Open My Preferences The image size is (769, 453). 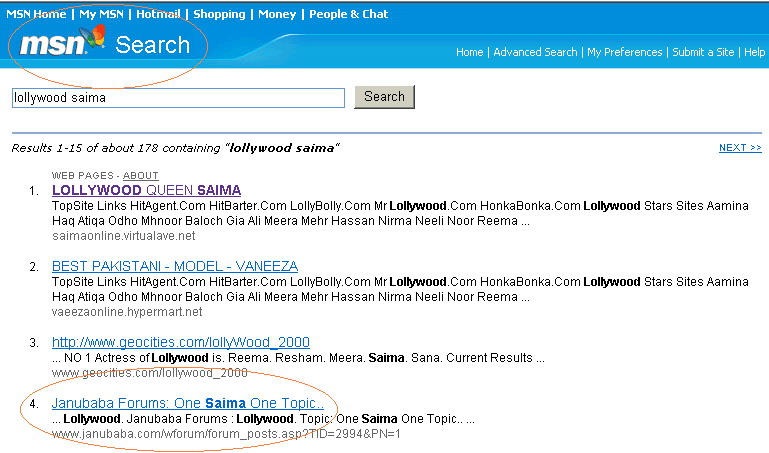624,52
